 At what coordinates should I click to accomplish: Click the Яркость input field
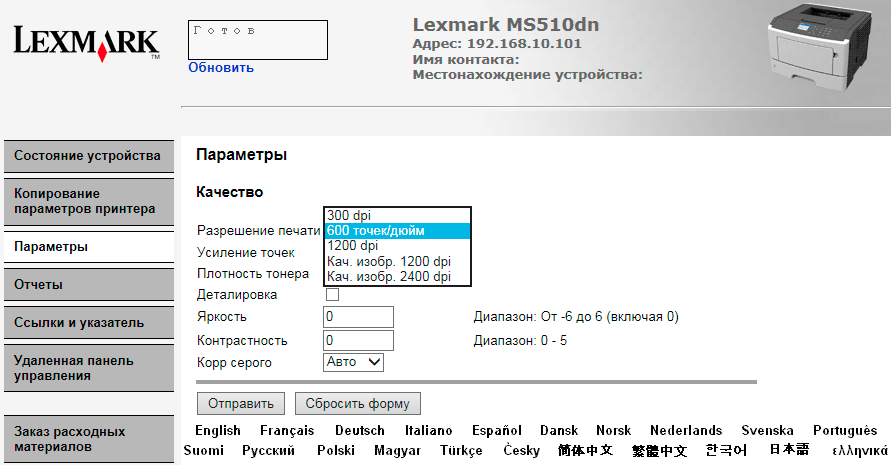(358, 317)
